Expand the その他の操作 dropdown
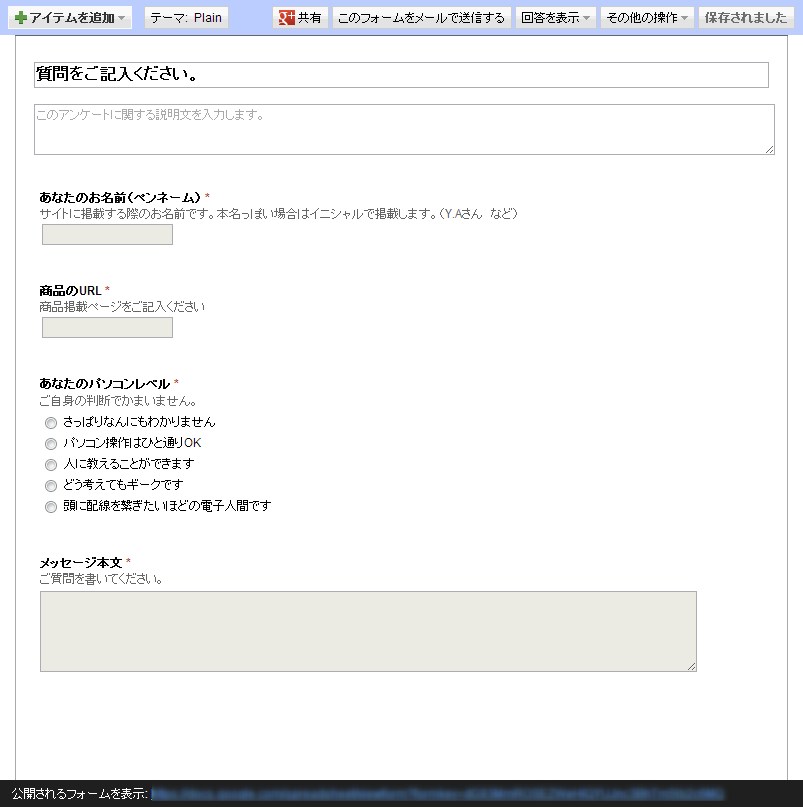The height and width of the screenshot is (807, 803). (647, 17)
